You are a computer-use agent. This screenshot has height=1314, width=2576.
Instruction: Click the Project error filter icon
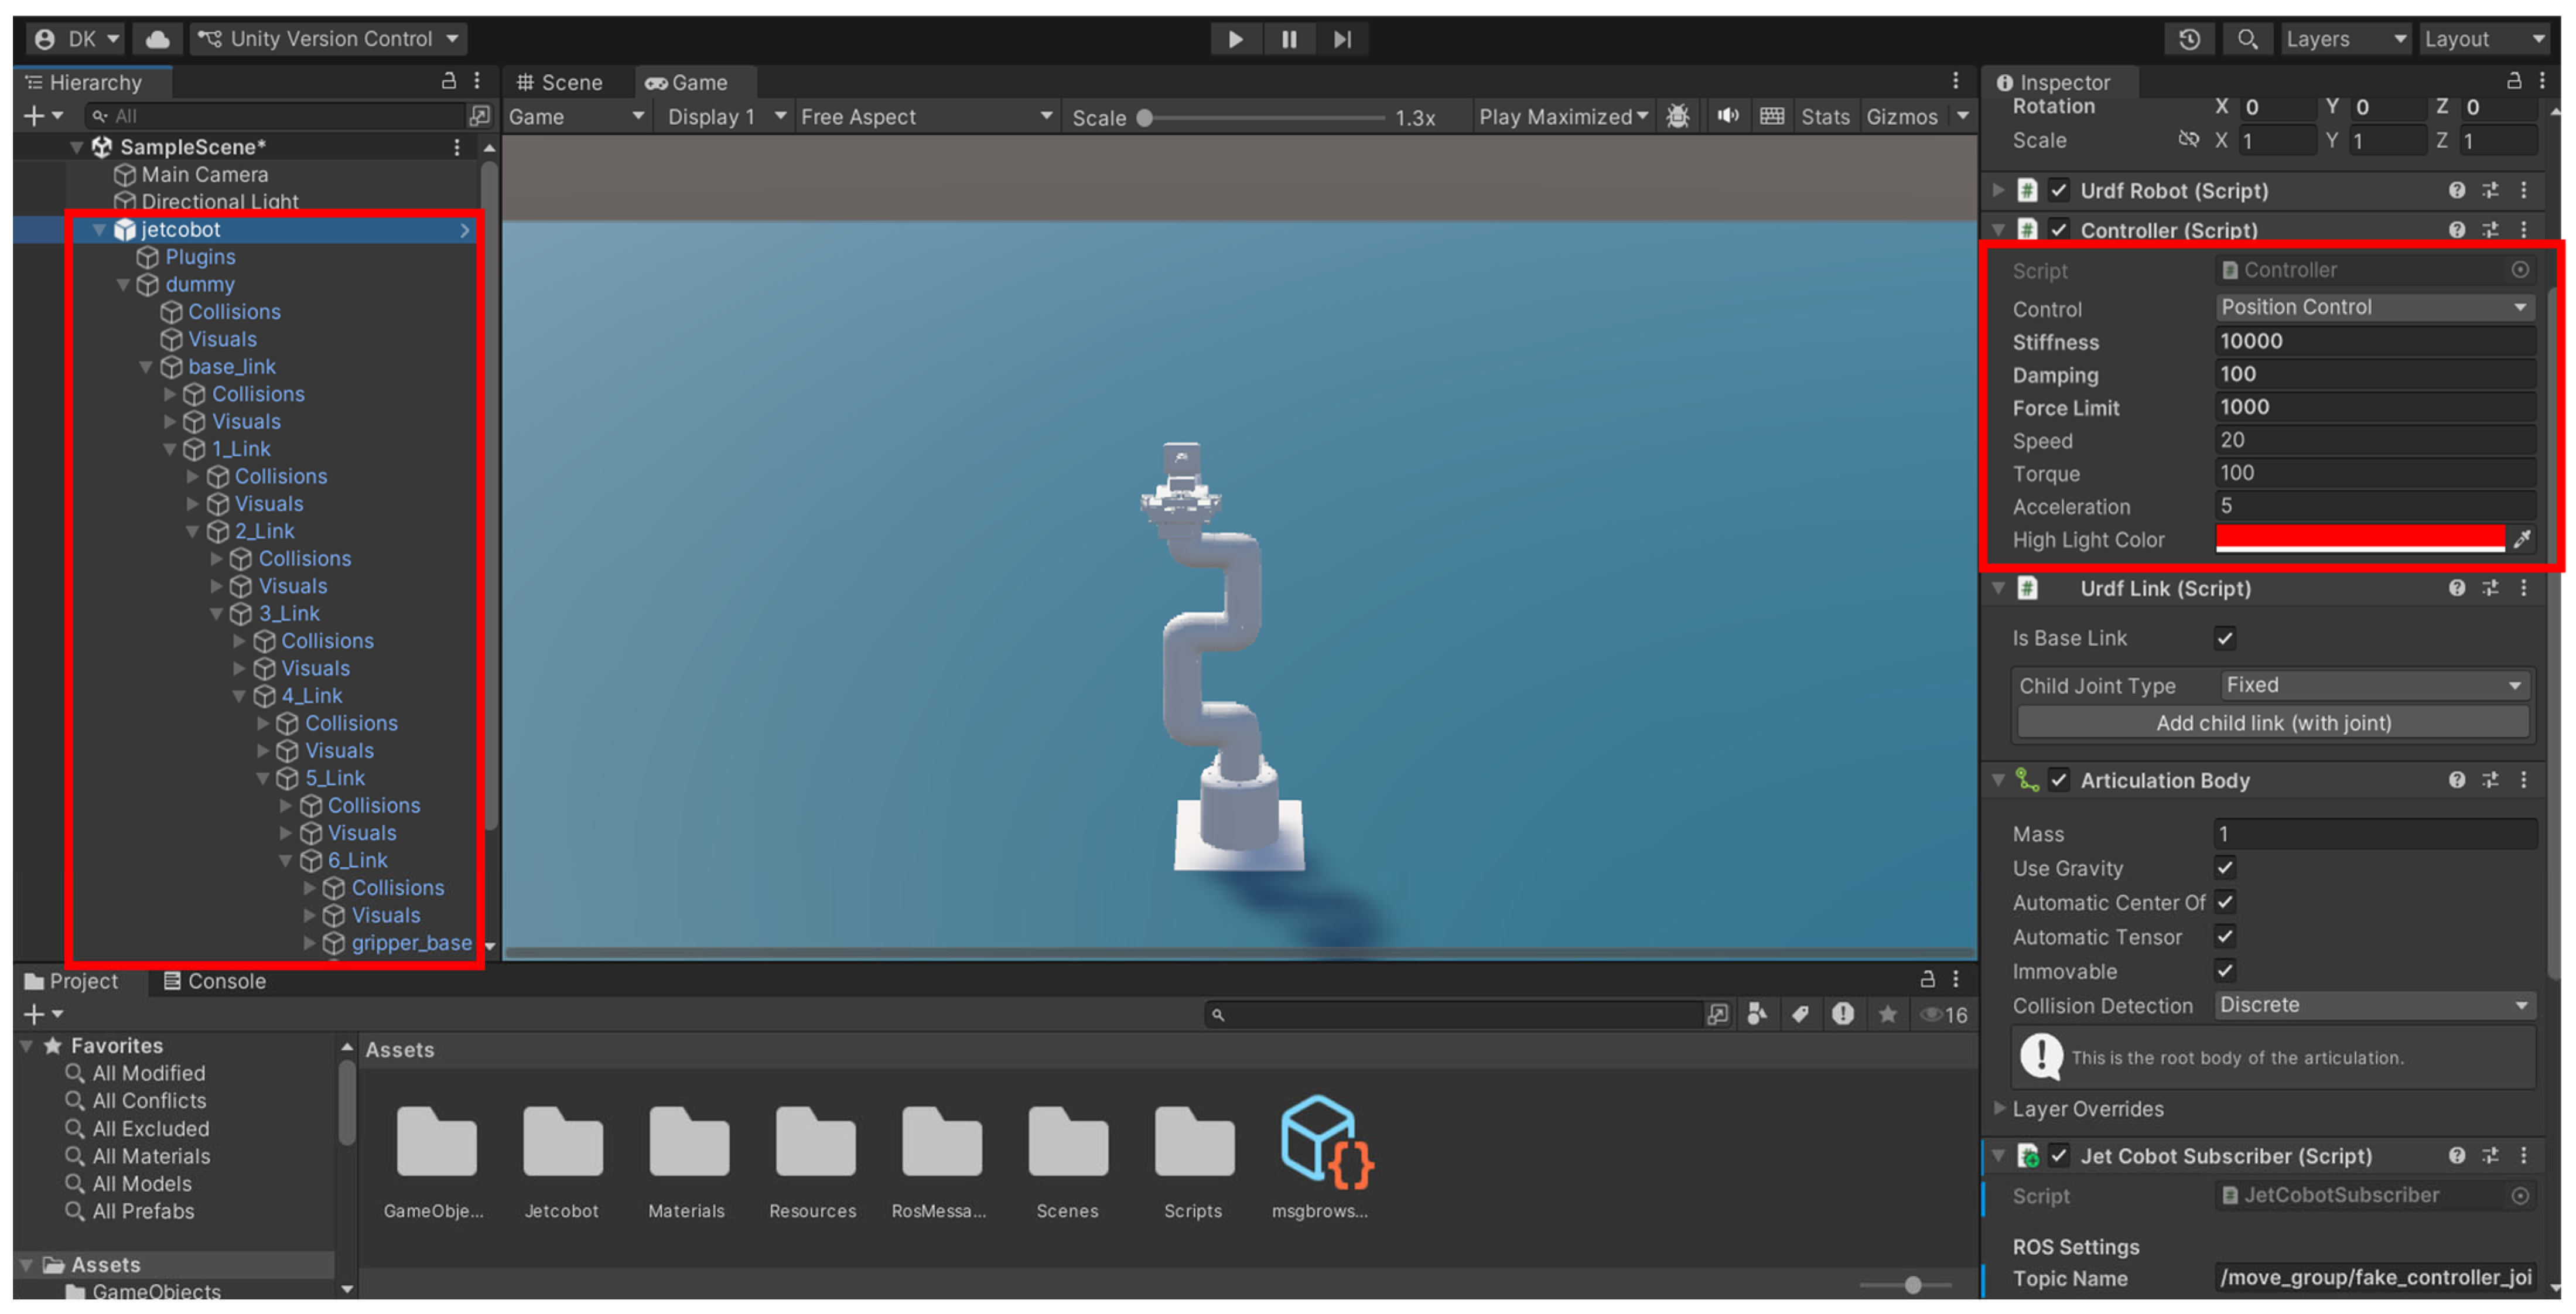click(x=1843, y=1014)
